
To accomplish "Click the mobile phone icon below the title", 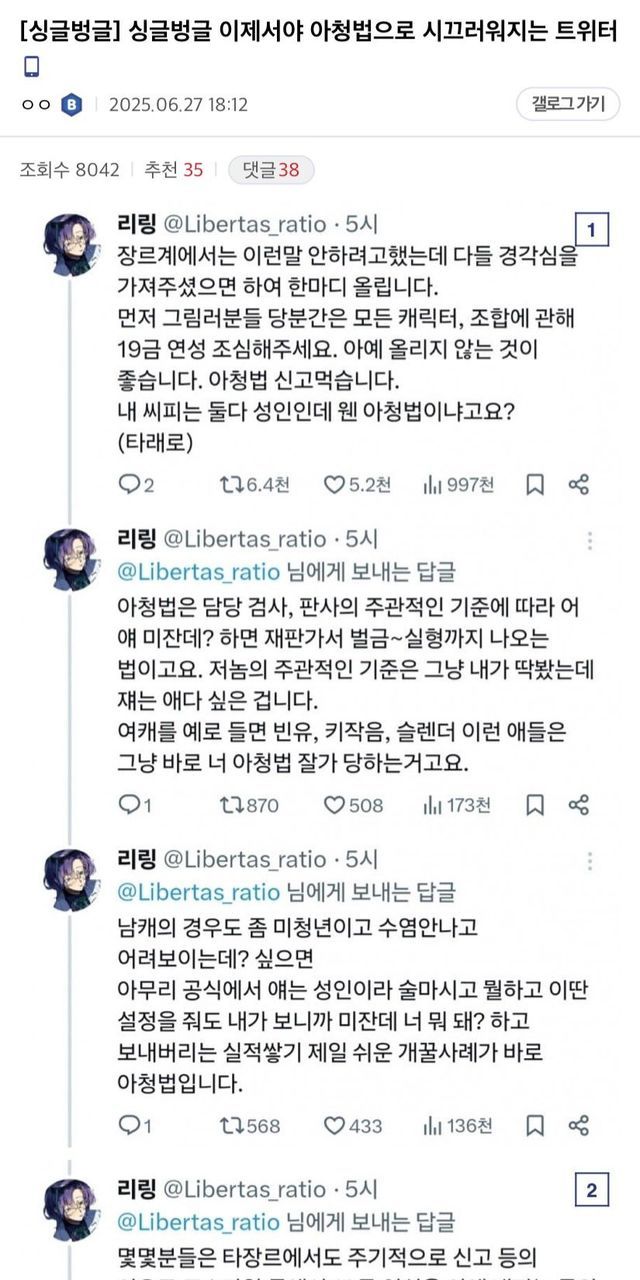I will click(31, 67).
